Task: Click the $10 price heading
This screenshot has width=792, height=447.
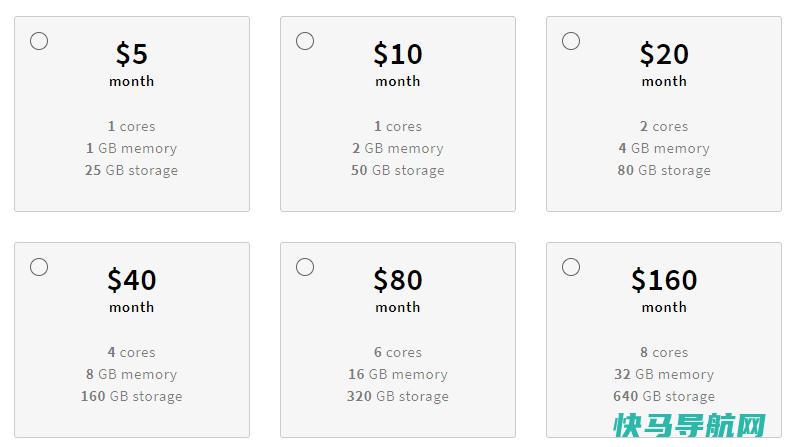Action: coord(398,54)
